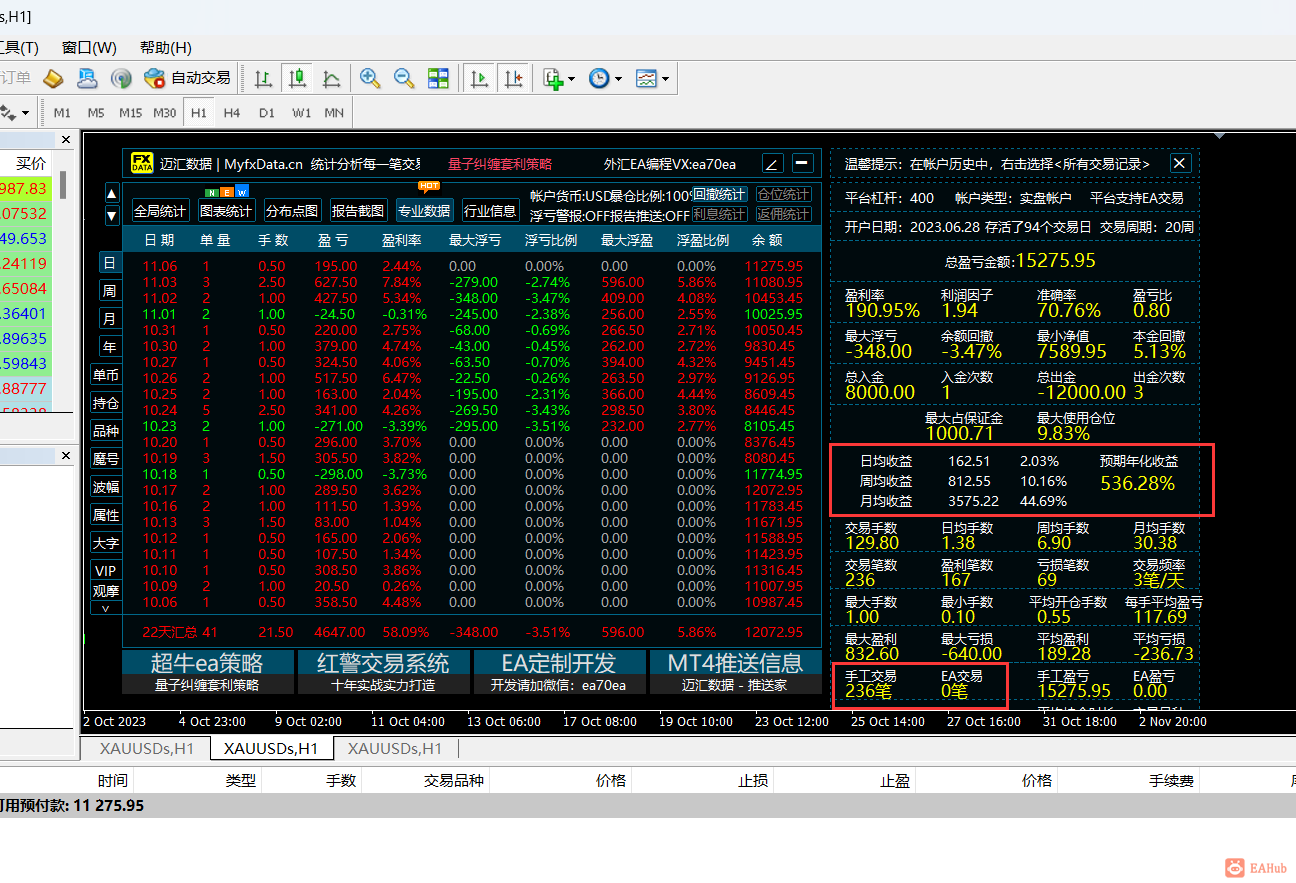Toggle the 自动交易 auto-trading button
The image size is (1296, 883).
point(188,78)
